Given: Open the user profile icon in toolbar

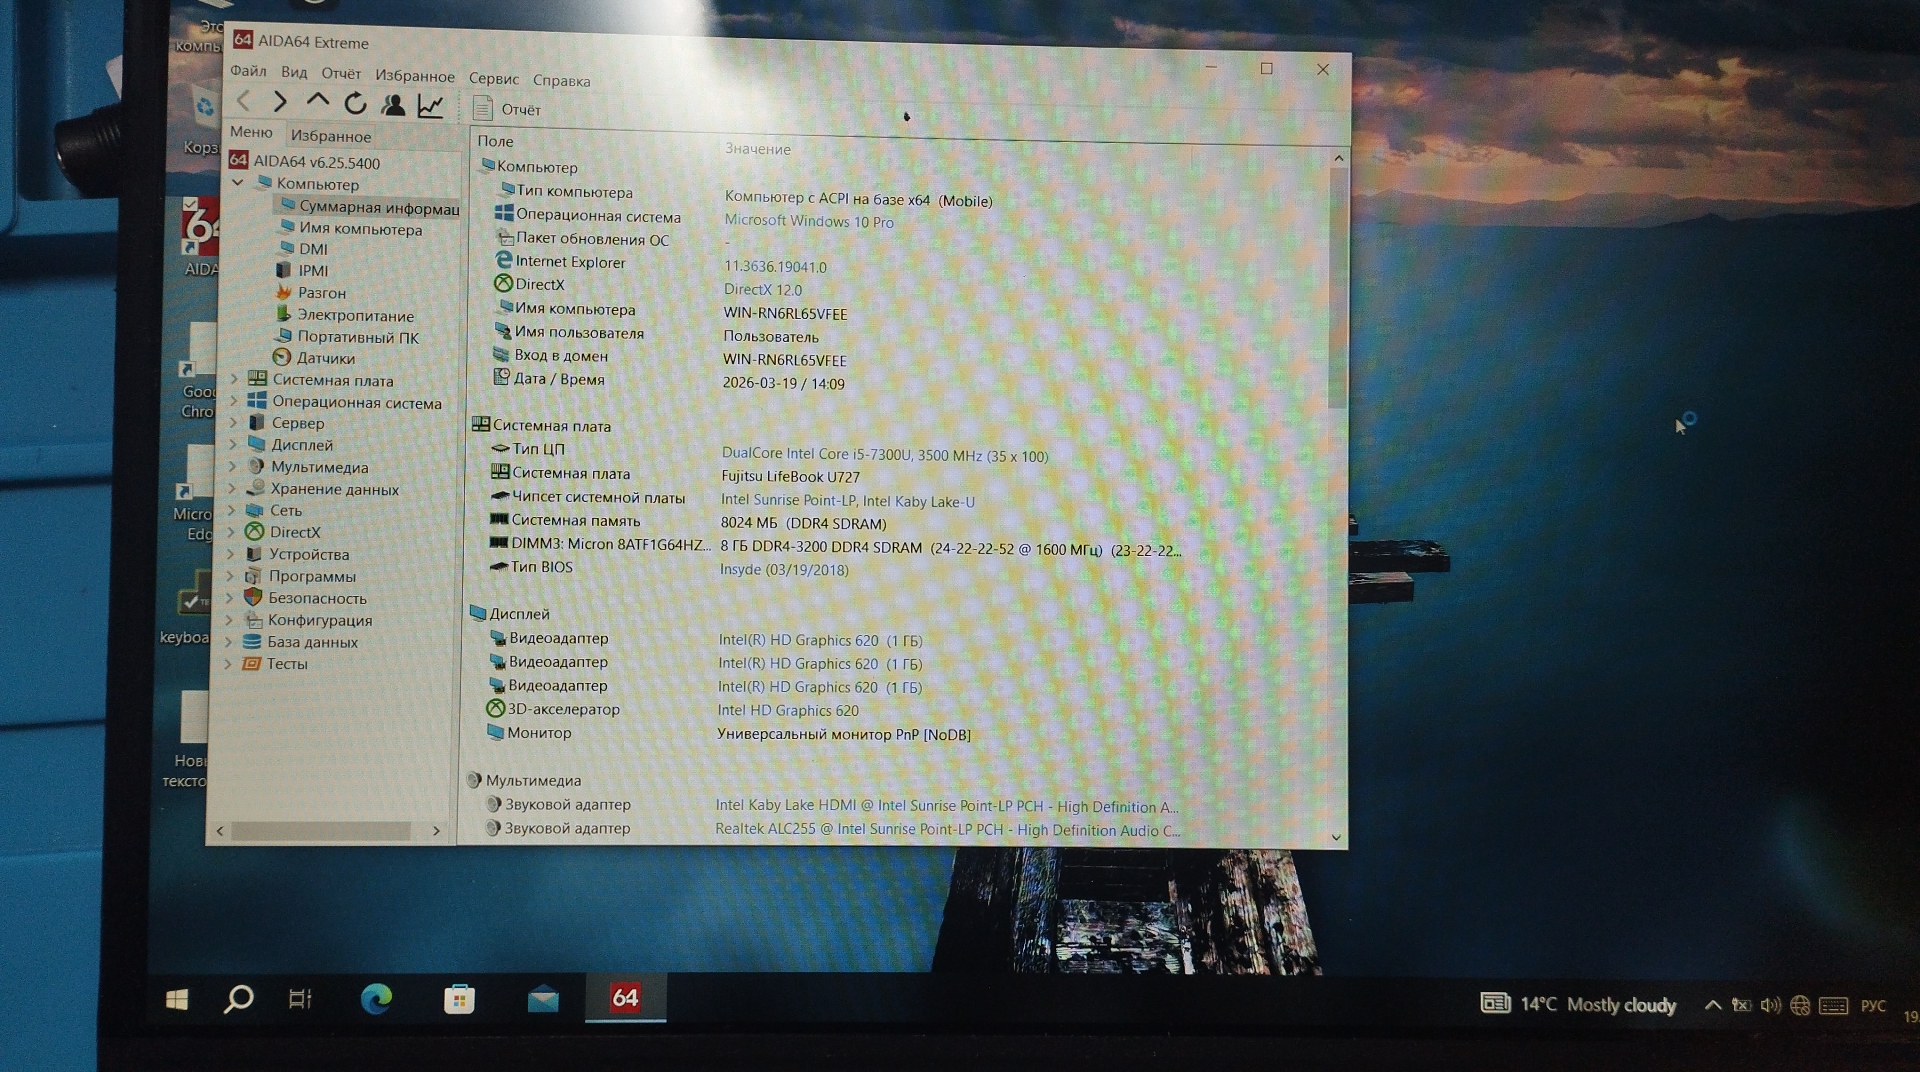Looking at the screenshot, I should click(x=393, y=104).
